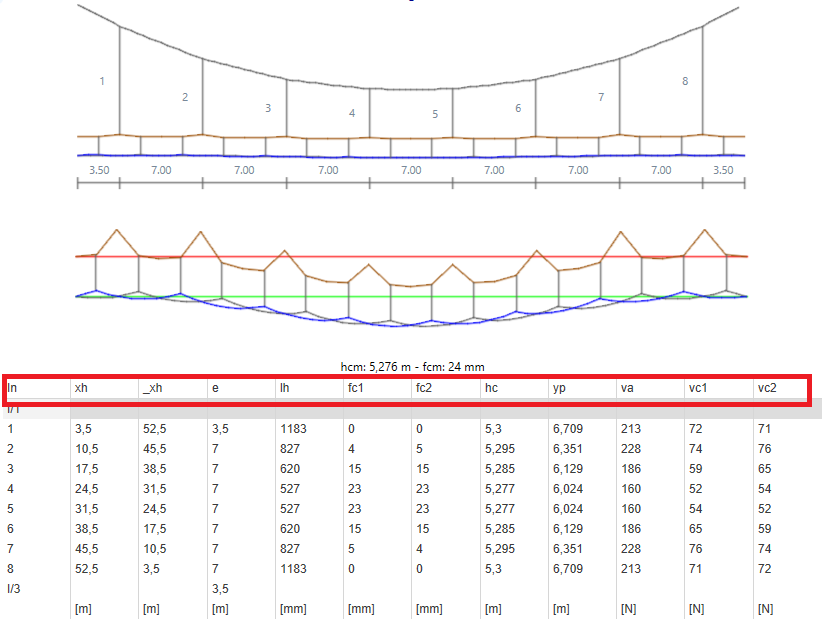The height and width of the screenshot is (625, 824).
Task: Click dropper label 5 in the upper diagram
Action: pos(435,114)
